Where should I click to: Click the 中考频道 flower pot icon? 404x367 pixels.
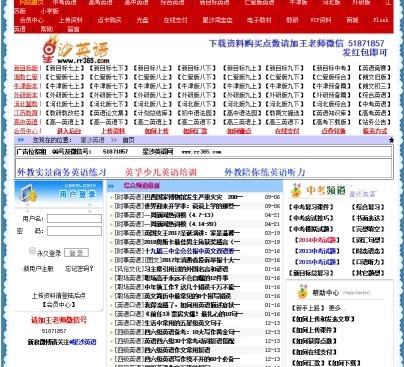[296, 190]
